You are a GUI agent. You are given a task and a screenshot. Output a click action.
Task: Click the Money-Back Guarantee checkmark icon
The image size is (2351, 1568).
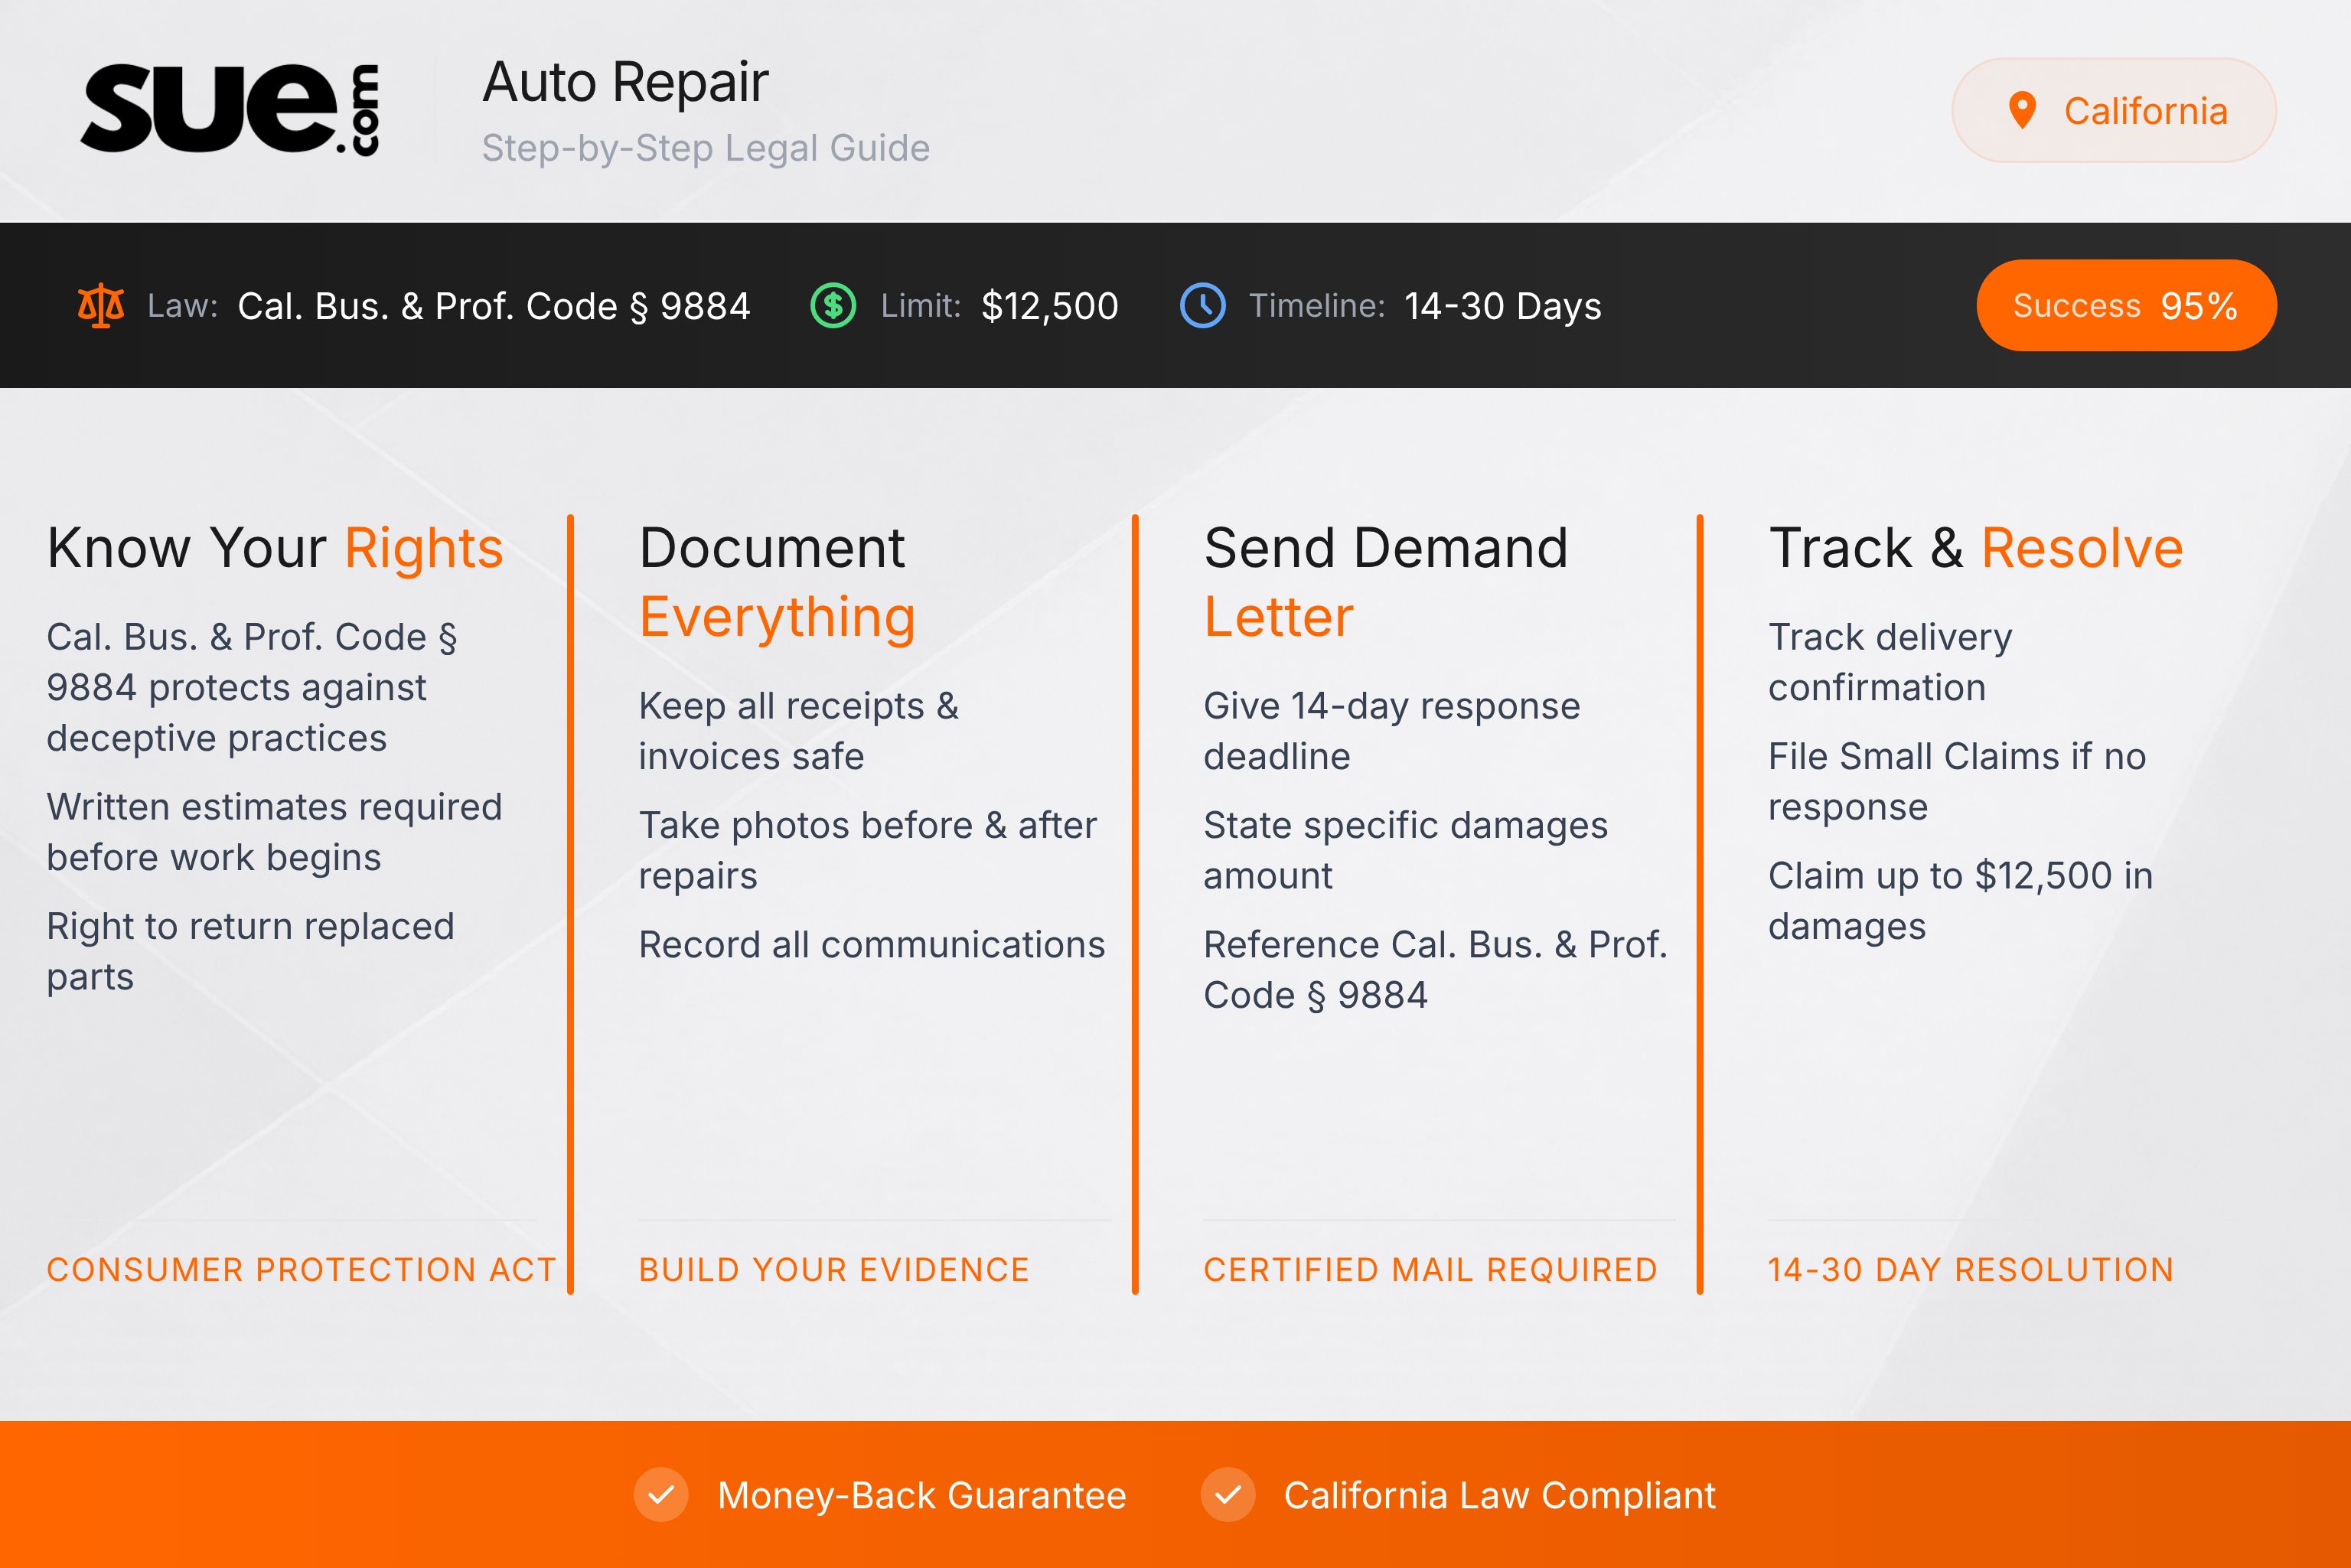(662, 1496)
